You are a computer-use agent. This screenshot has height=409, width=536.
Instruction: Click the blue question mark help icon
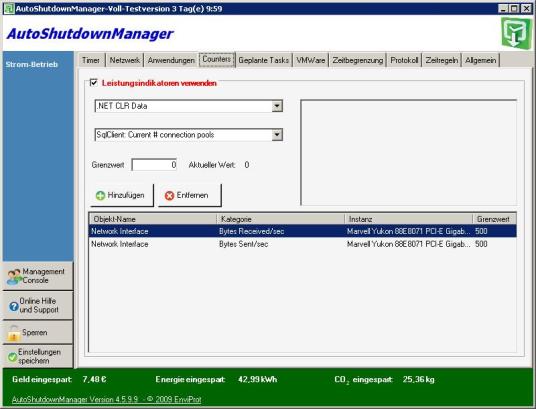point(14,306)
